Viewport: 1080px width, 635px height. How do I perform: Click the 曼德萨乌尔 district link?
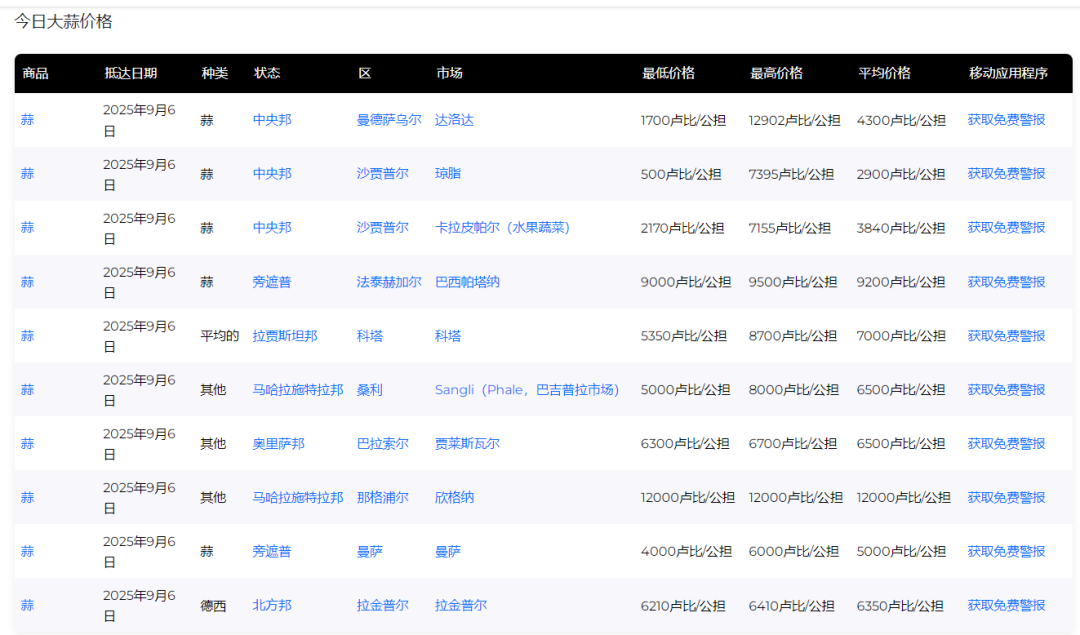click(389, 120)
